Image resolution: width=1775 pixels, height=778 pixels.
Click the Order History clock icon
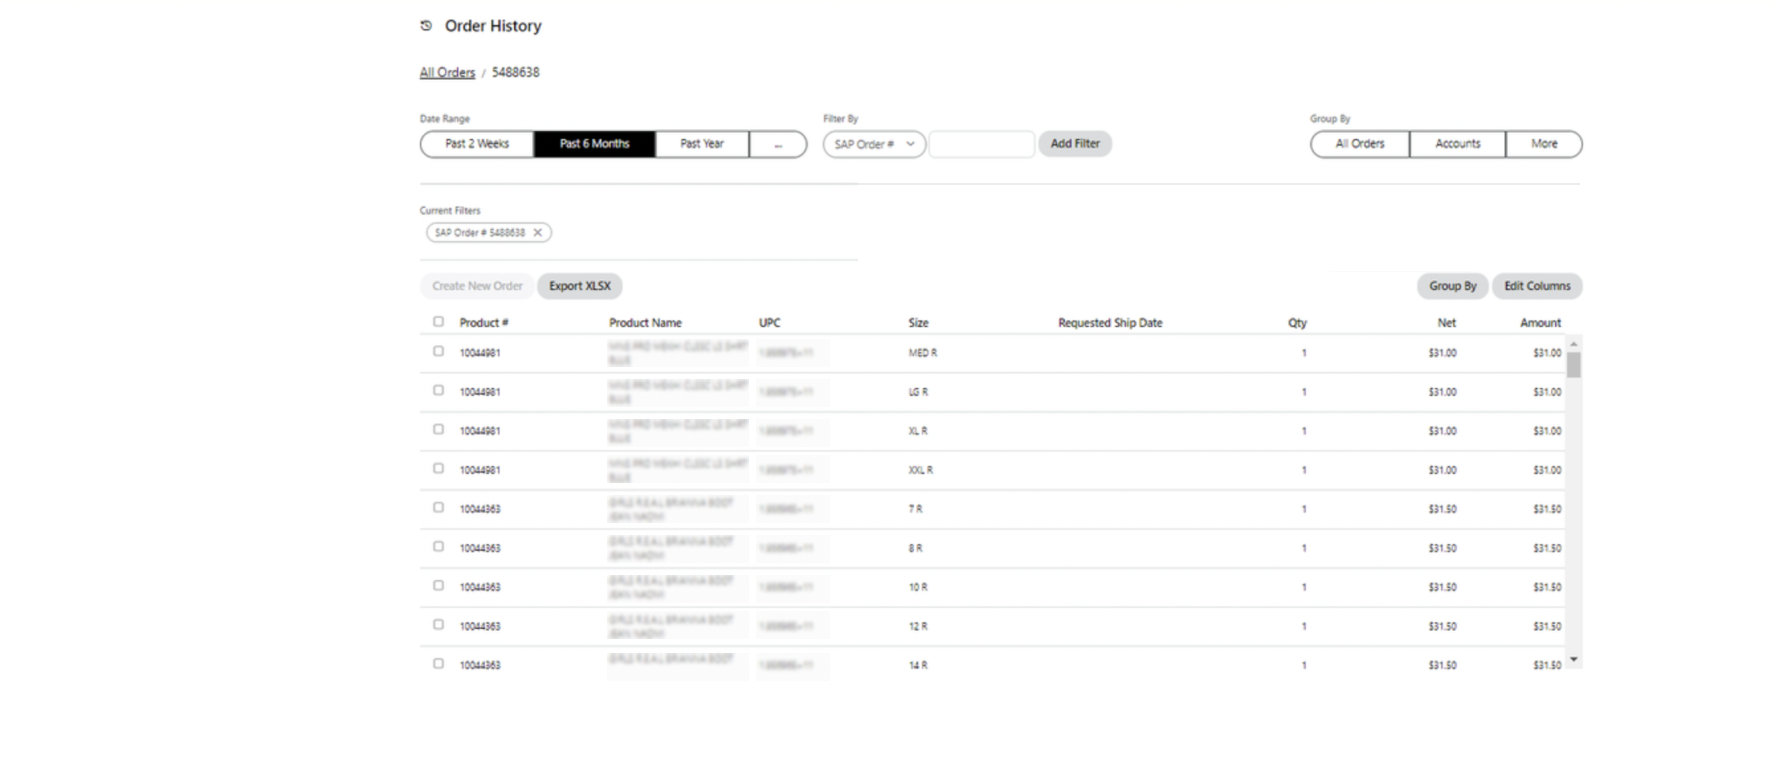426,26
